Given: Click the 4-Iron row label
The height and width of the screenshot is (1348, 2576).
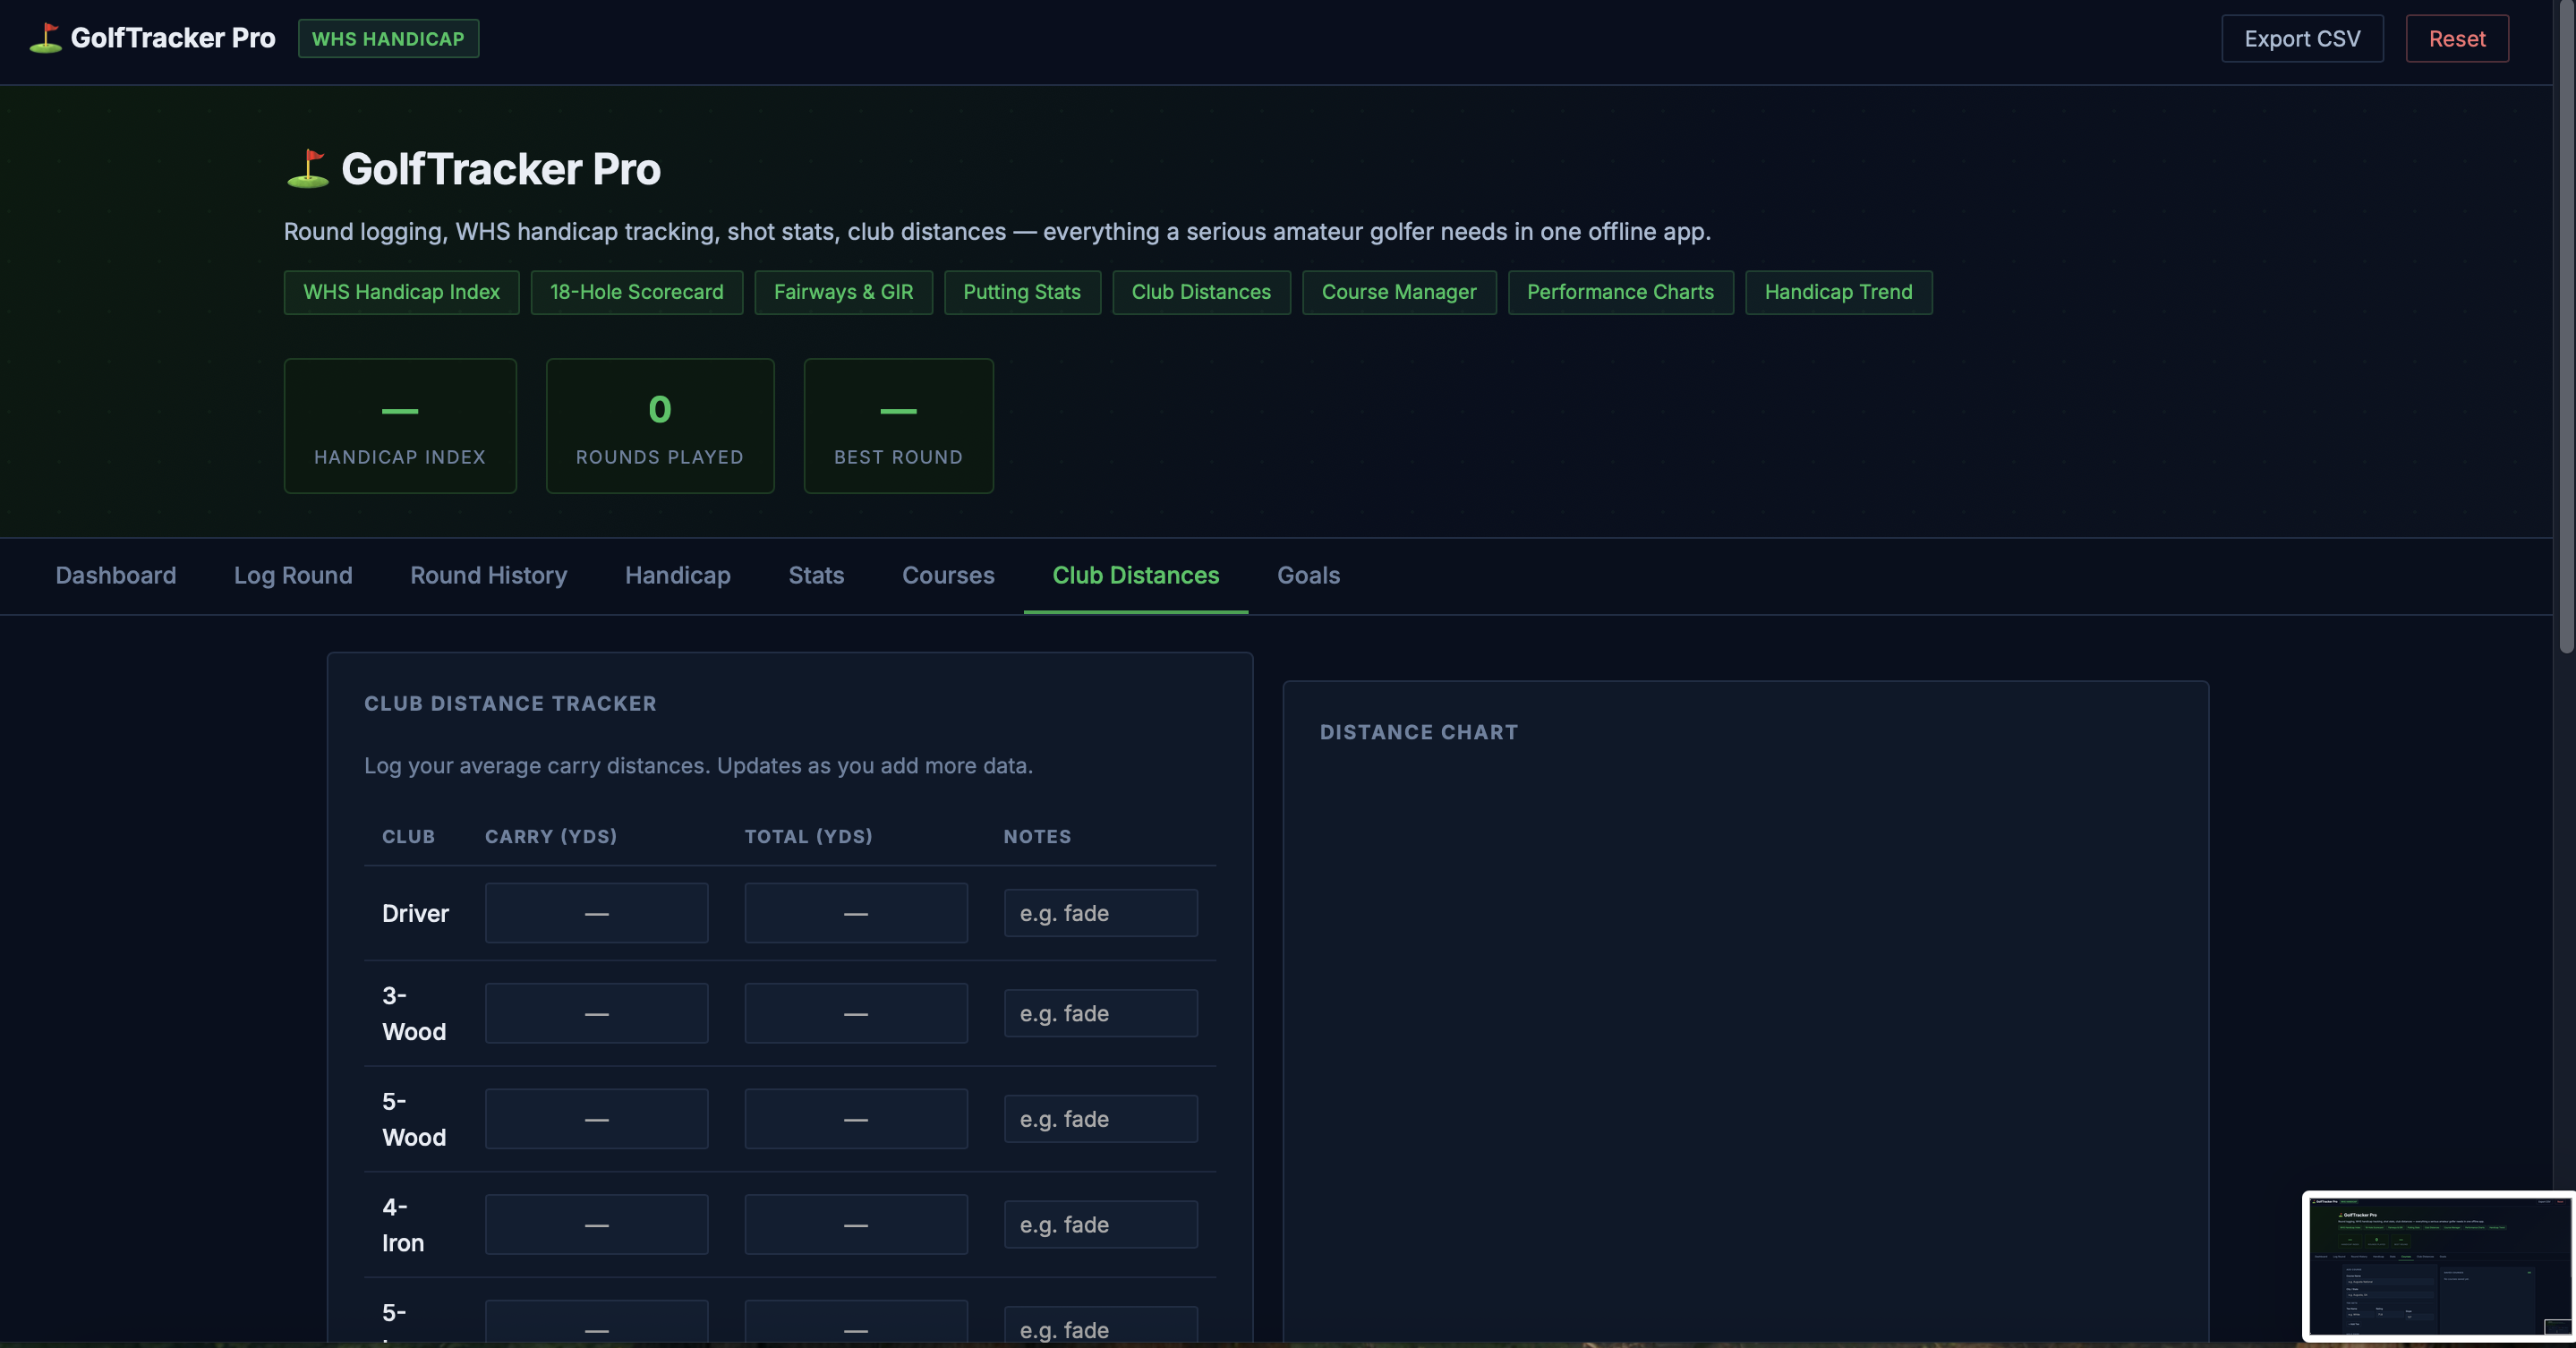Looking at the screenshot, I should (403, 1225).
